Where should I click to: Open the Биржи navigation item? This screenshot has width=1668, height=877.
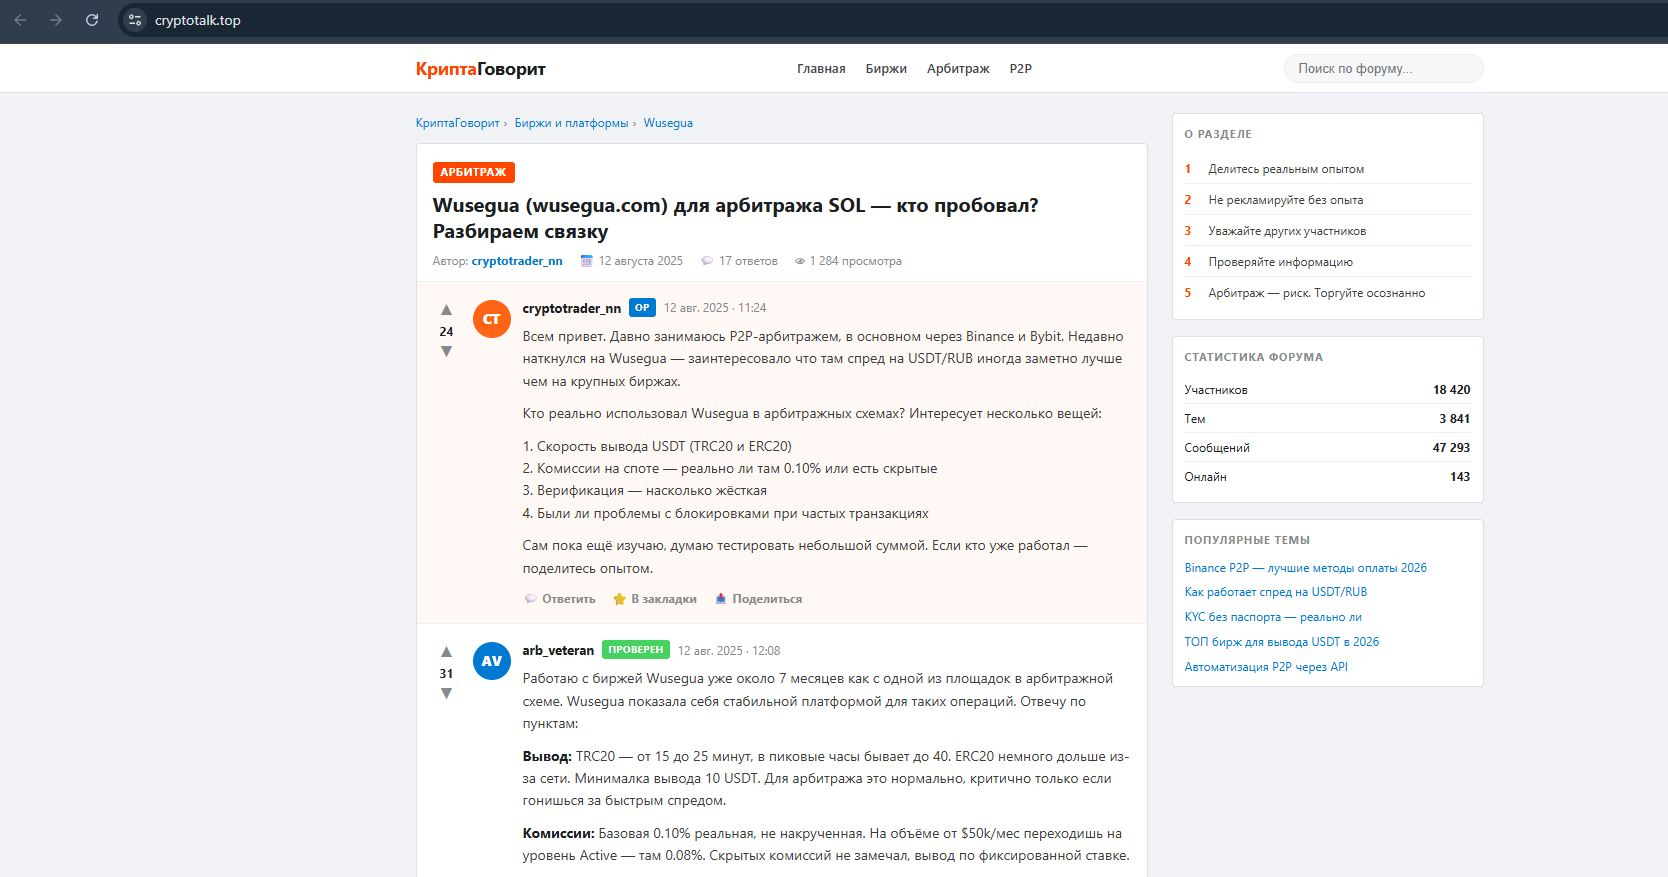coord(886,69)
